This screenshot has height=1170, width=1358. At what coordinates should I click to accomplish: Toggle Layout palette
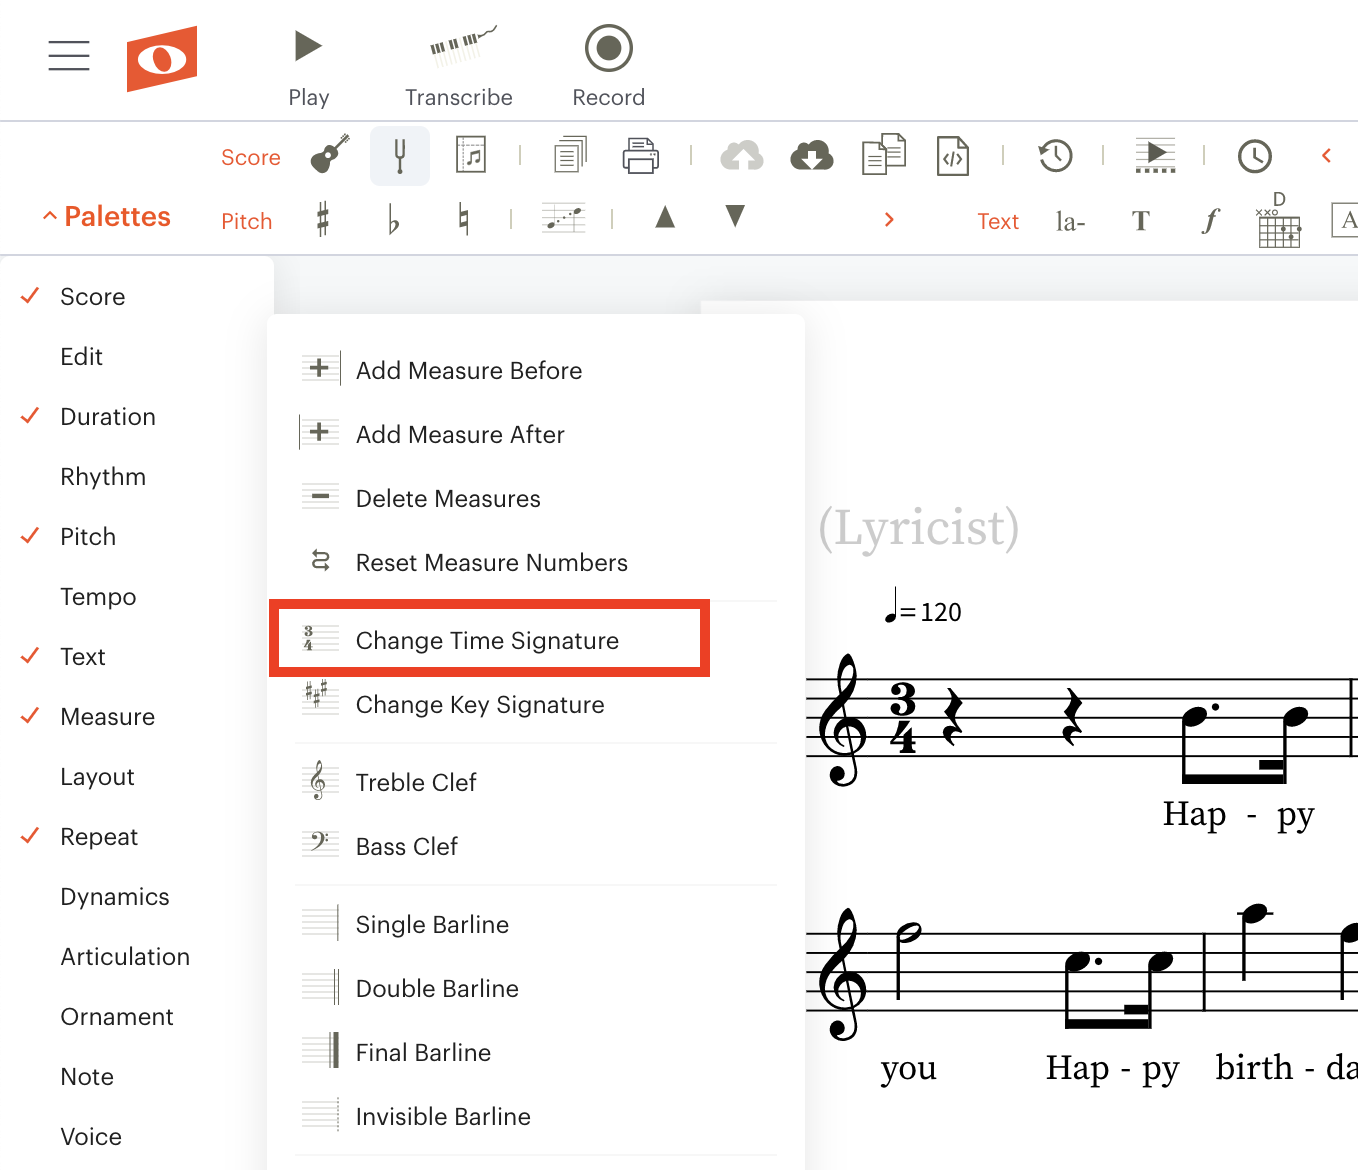coord(97,777)
